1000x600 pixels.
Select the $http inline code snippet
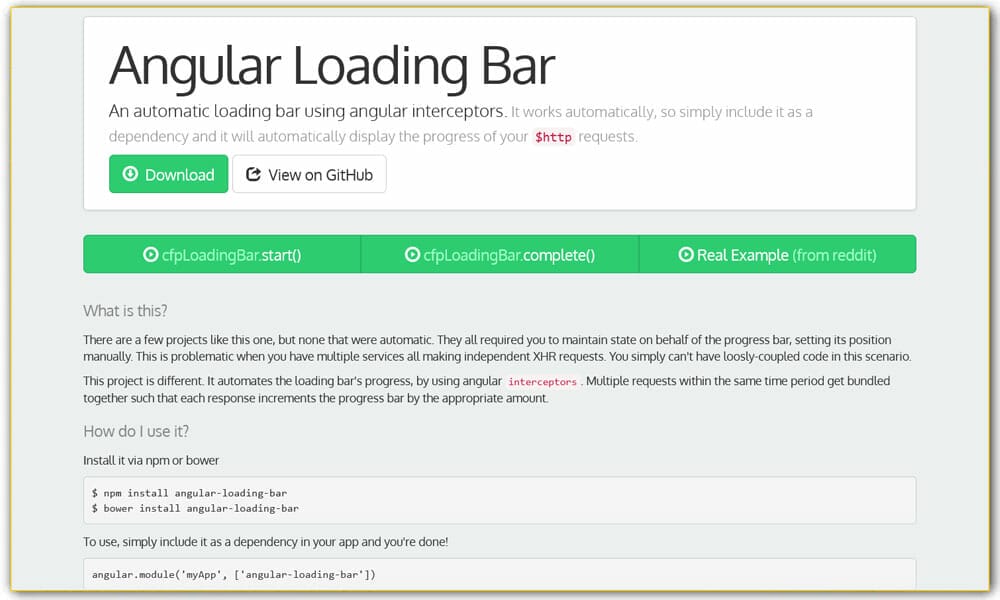pos(554,137)
